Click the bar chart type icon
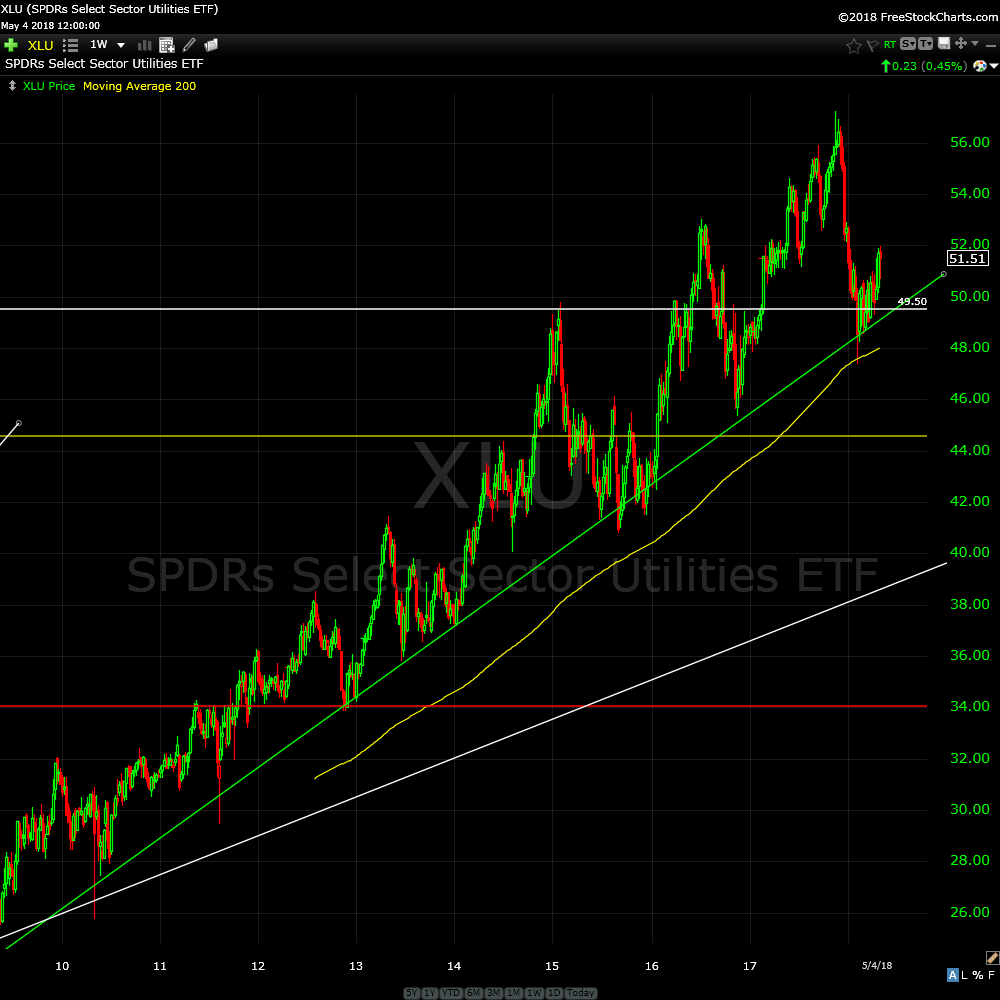 tap(144, 45)
